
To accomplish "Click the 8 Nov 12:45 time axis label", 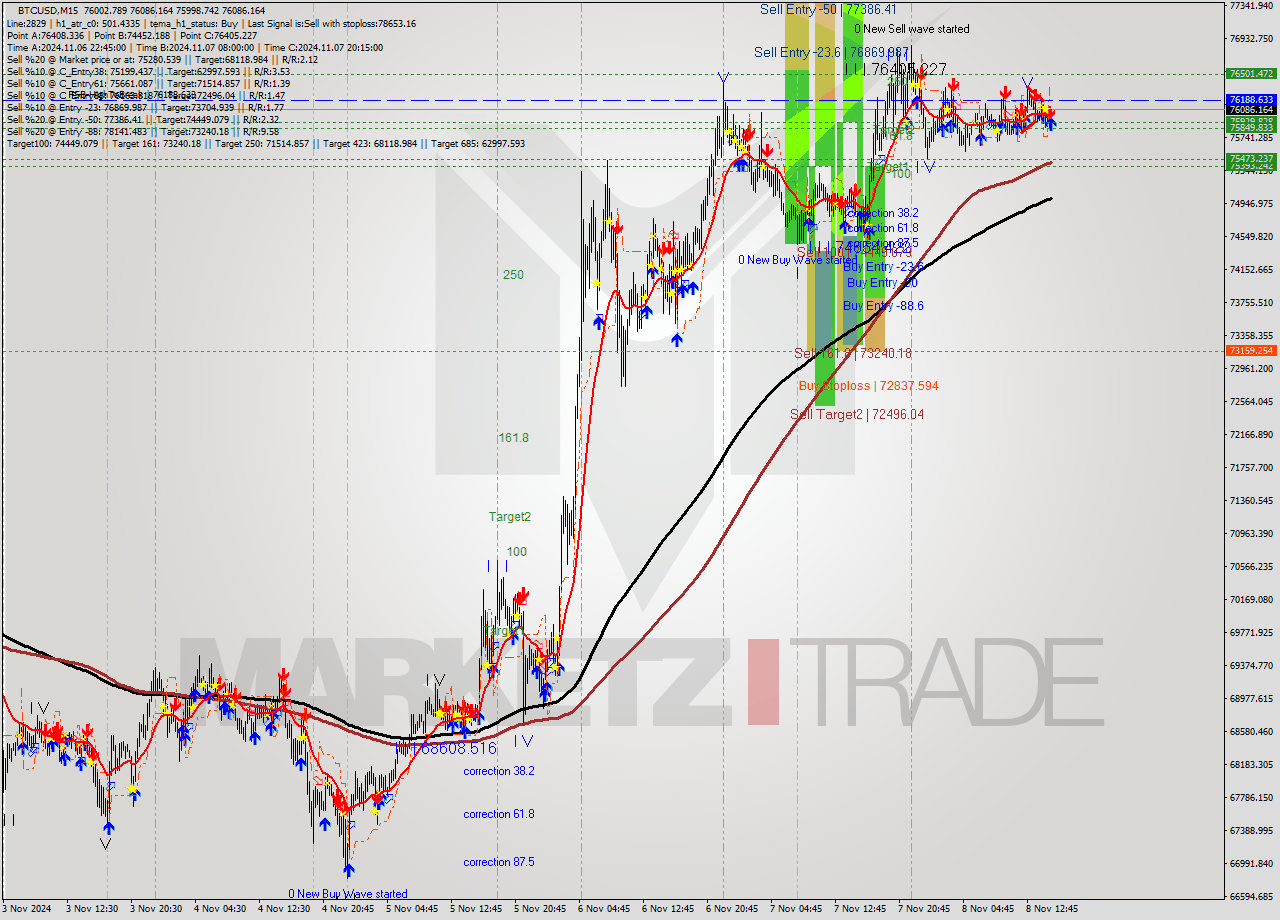I will click(1052, 909).
